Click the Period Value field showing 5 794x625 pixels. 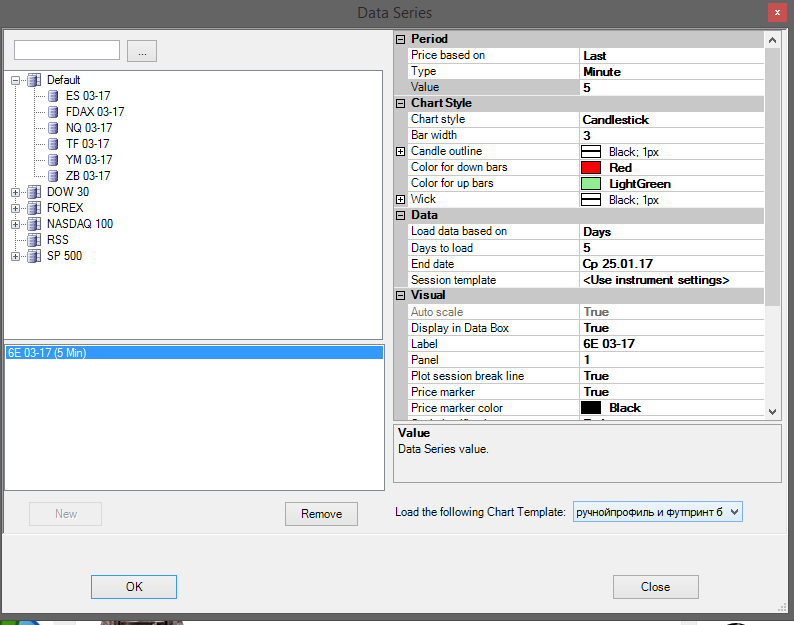pos(671,88)
